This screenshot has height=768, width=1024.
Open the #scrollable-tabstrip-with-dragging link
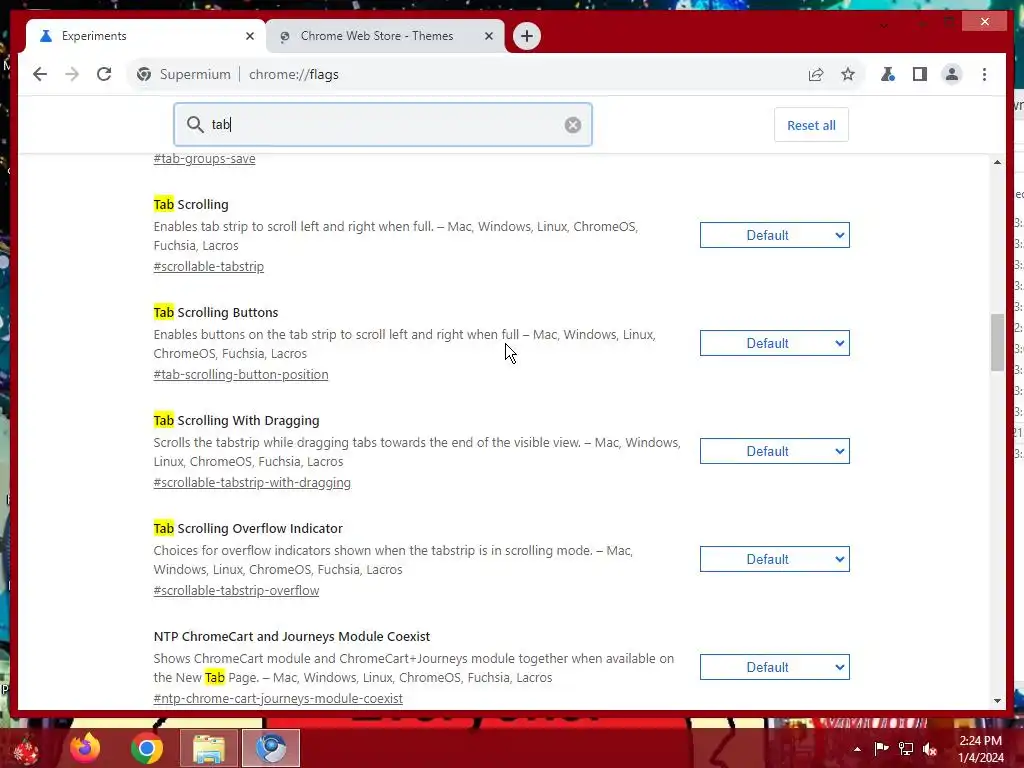(x=252, y=483)
